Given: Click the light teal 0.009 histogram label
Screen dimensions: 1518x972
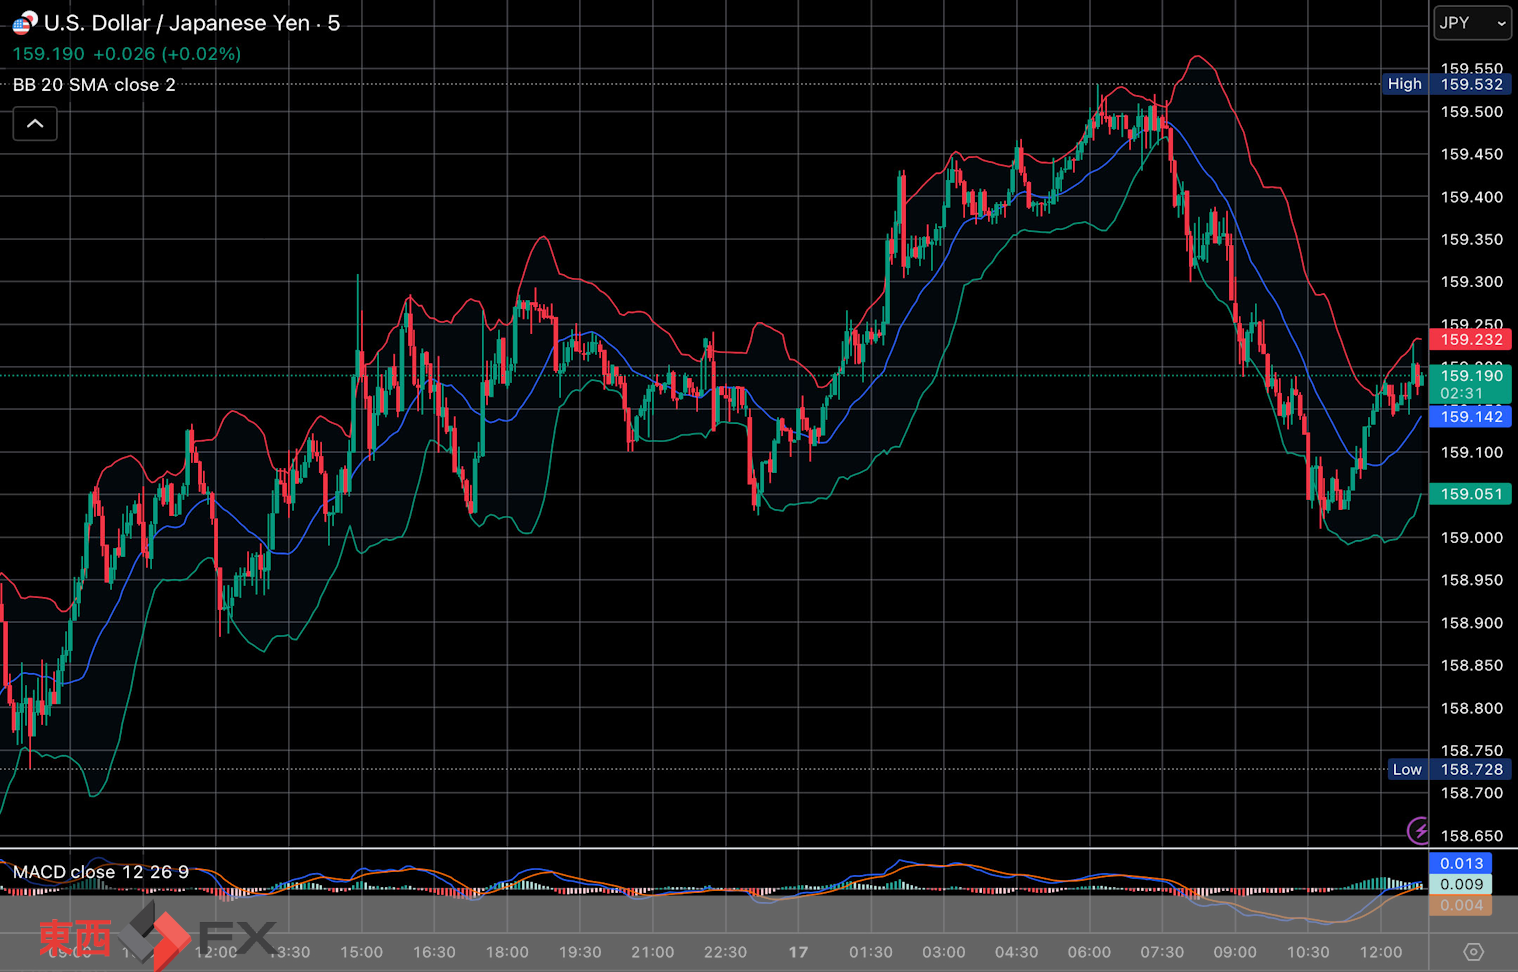Looking at the screenshot, I should (1461, 884).
